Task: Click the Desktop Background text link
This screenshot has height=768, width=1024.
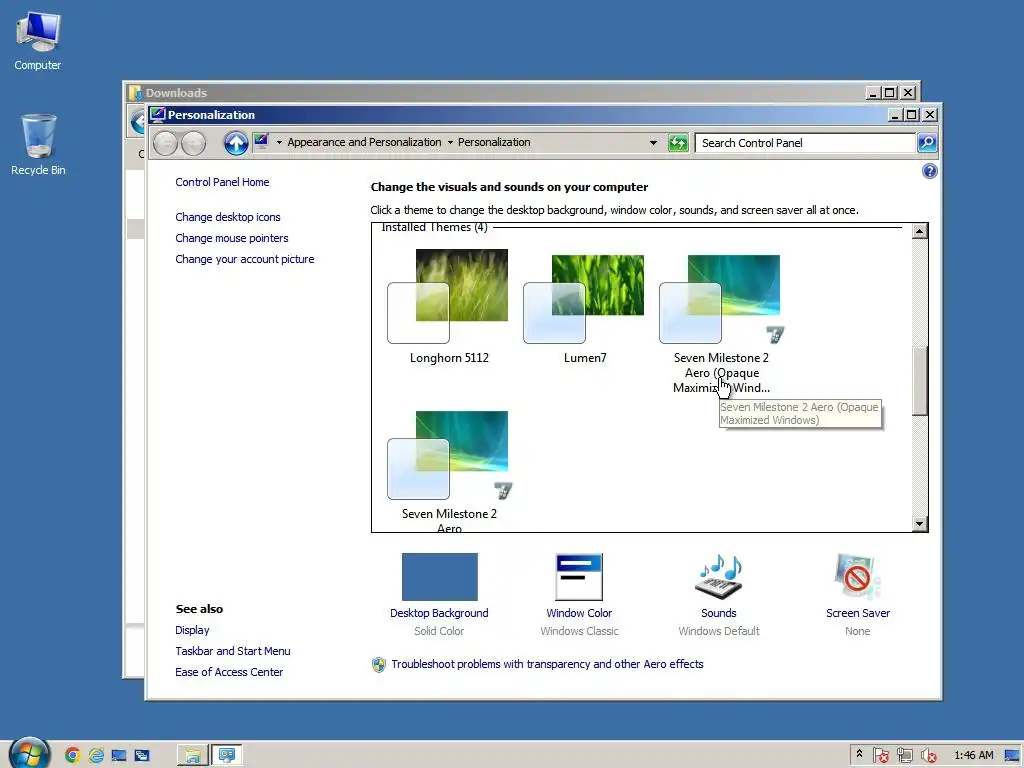Action: click(439, 613)
